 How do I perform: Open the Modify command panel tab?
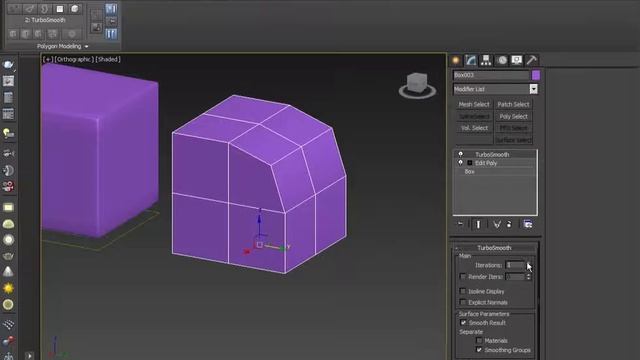click(x=471, y=60)
